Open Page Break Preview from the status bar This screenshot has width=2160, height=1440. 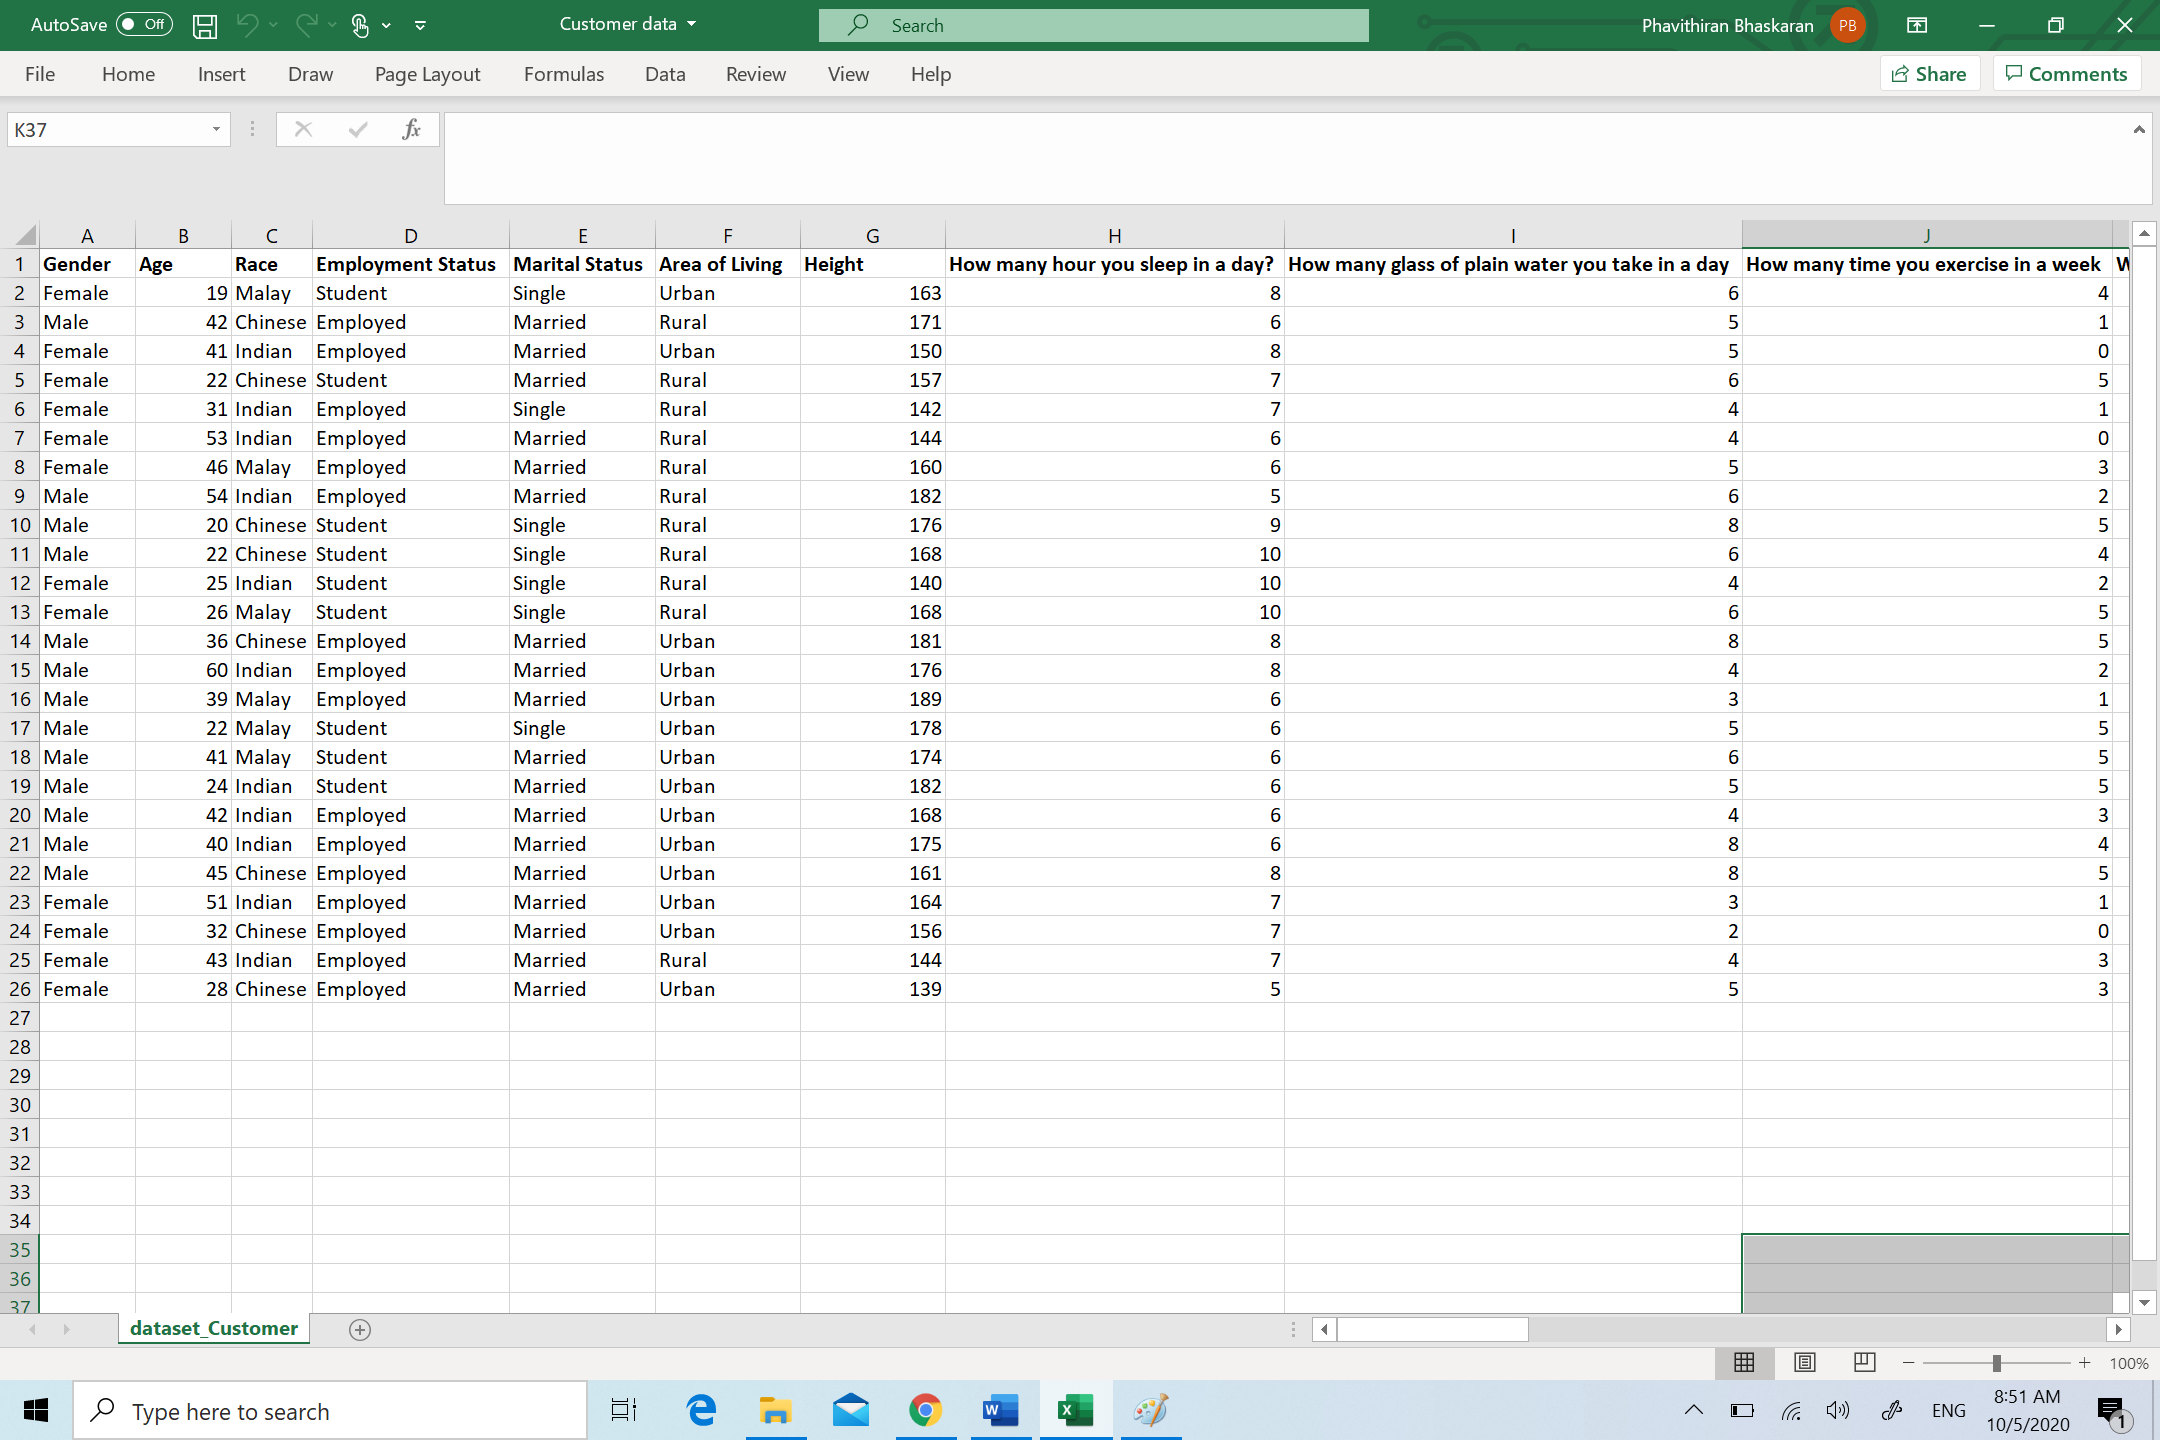[1864, 1362]
